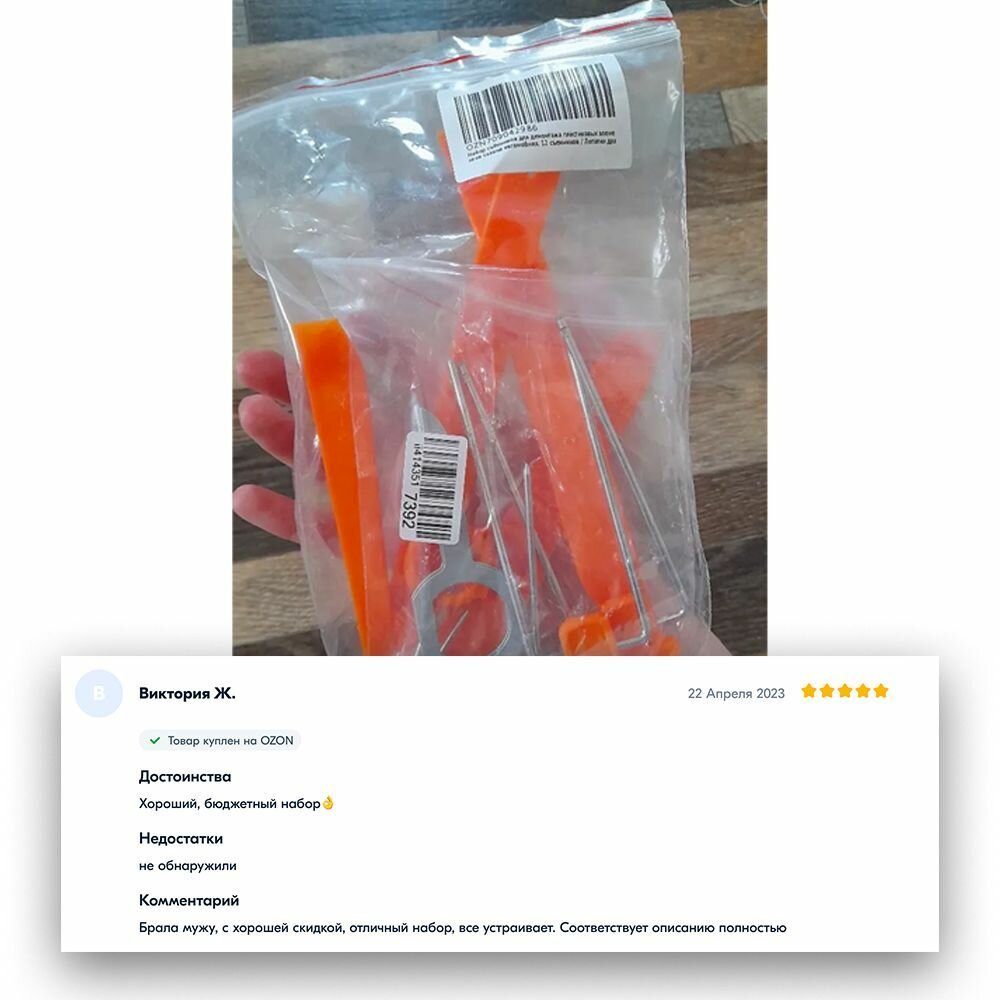Open the review photo of orange tools
Screen dimensions: 1000x1000
499,328
